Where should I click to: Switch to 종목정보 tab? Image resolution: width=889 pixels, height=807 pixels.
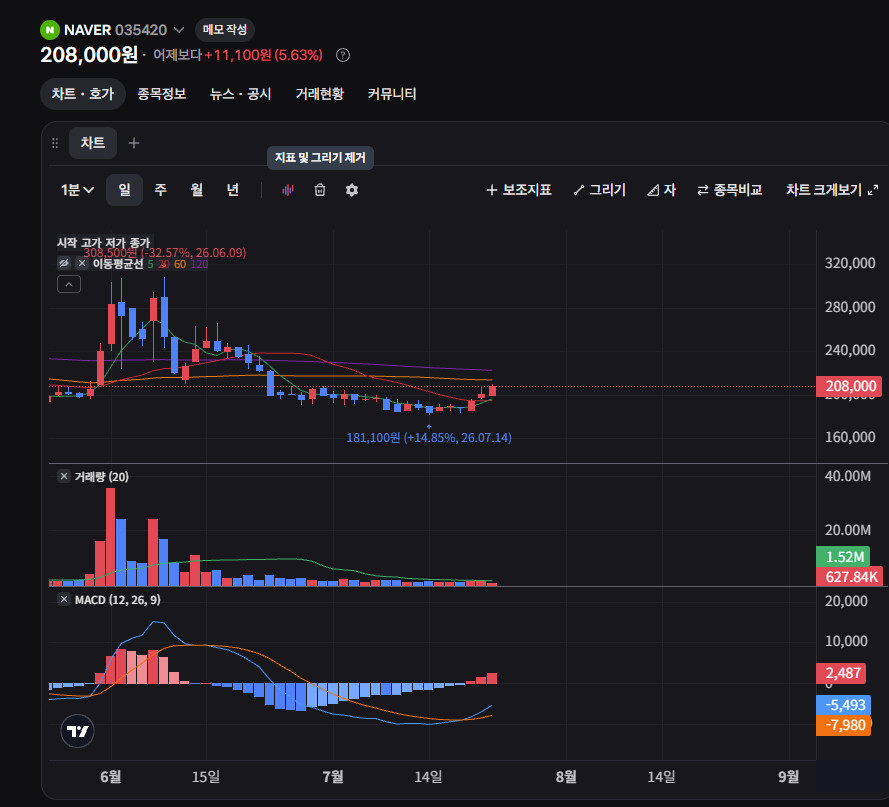[x=162, y=94]
